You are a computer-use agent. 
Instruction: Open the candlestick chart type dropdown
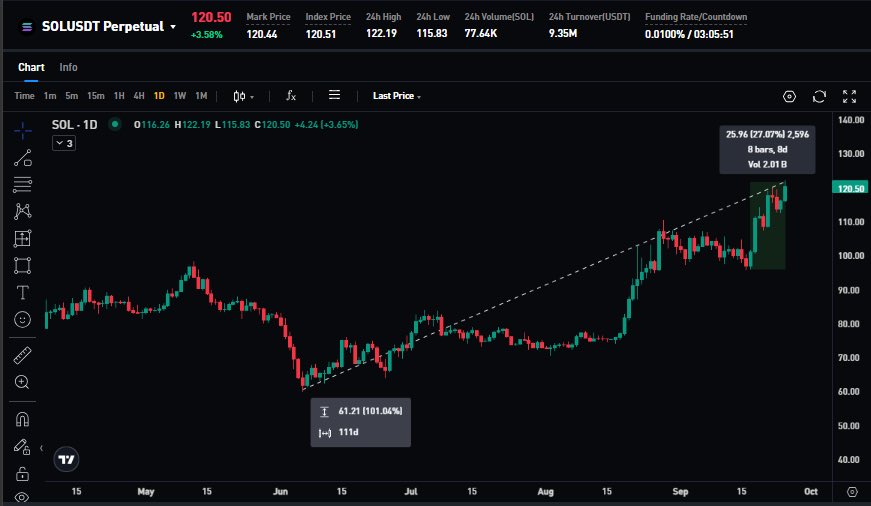coord(243,96)
